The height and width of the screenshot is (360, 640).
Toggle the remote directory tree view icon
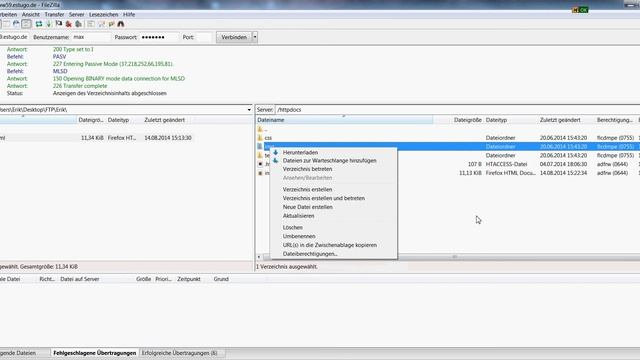coord(16,24)
